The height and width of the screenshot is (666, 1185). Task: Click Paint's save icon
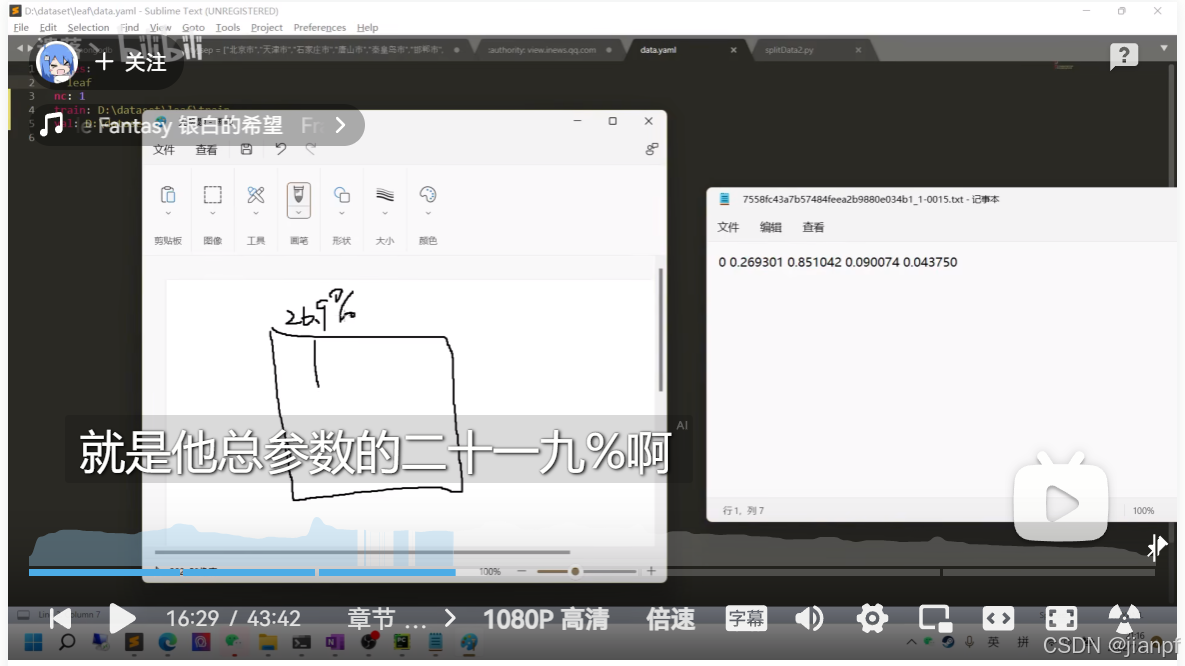(246, 150)
